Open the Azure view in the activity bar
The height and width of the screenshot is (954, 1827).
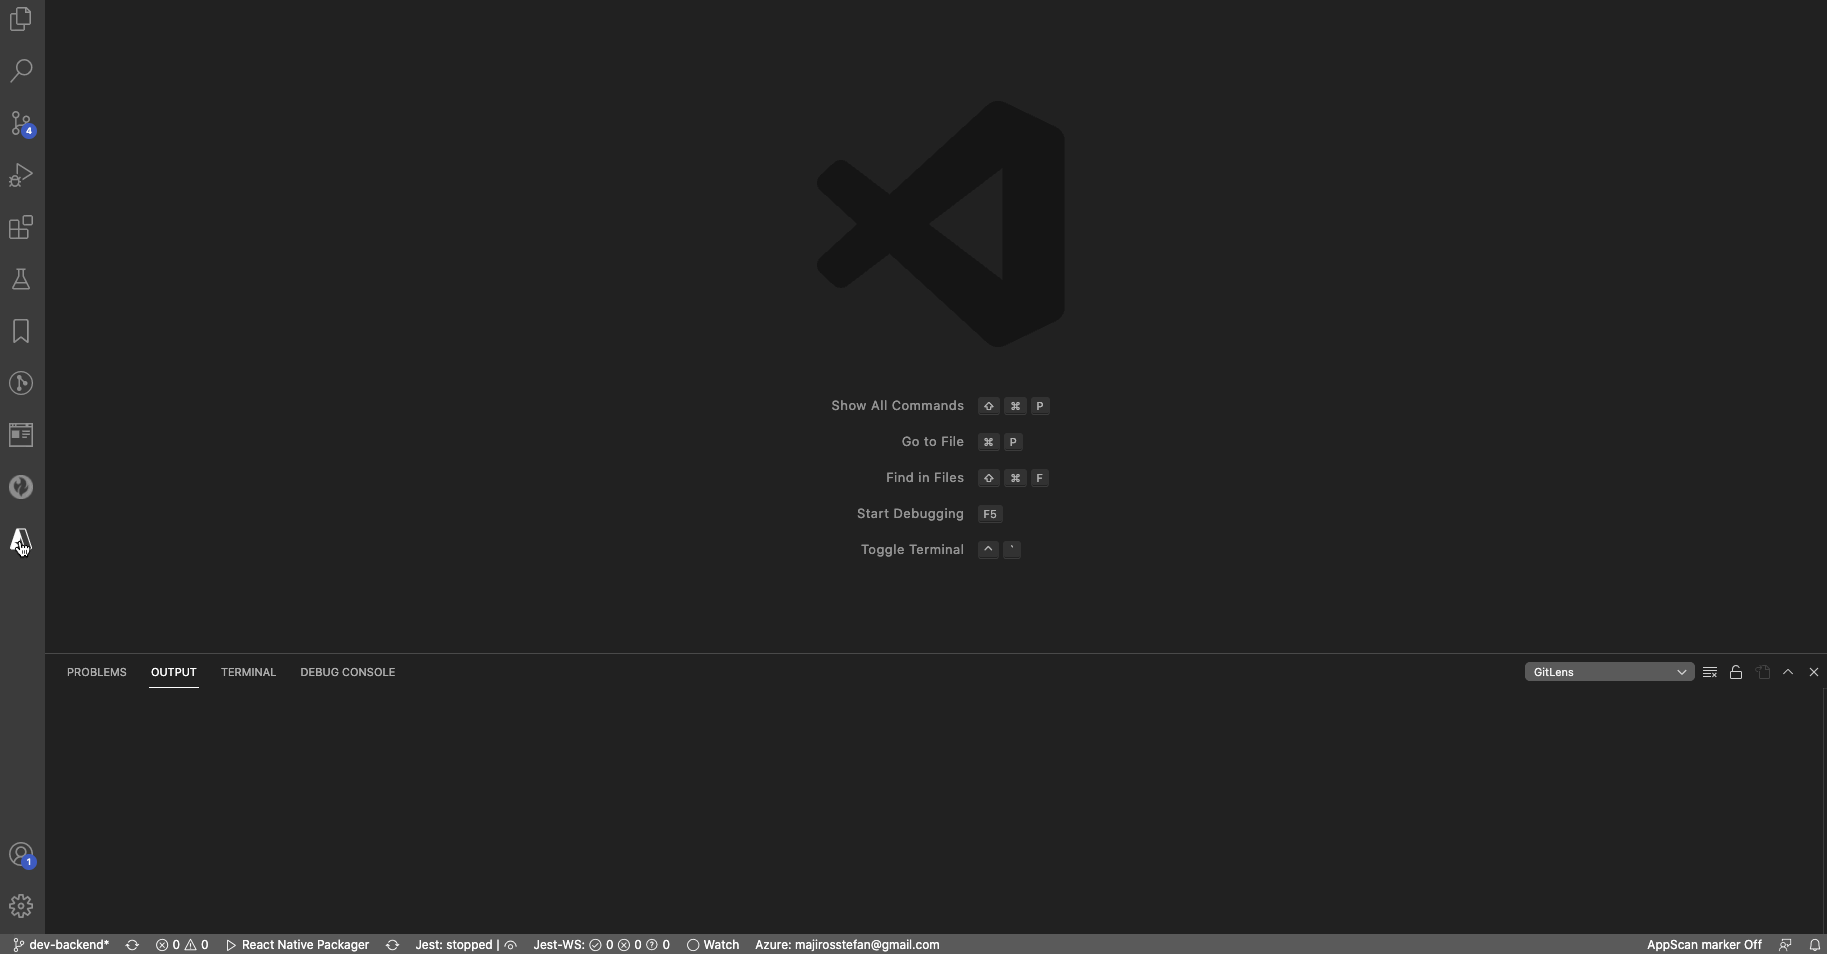tap(21, 540)
